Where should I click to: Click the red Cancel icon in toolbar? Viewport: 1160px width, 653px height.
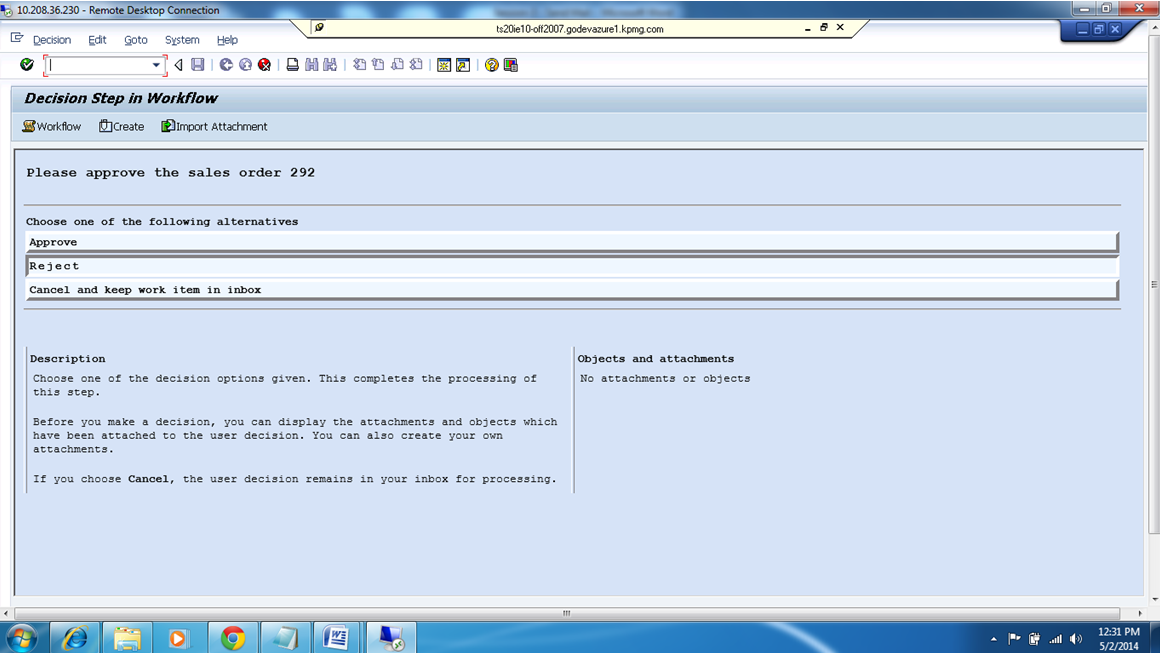tap(263, 64)
